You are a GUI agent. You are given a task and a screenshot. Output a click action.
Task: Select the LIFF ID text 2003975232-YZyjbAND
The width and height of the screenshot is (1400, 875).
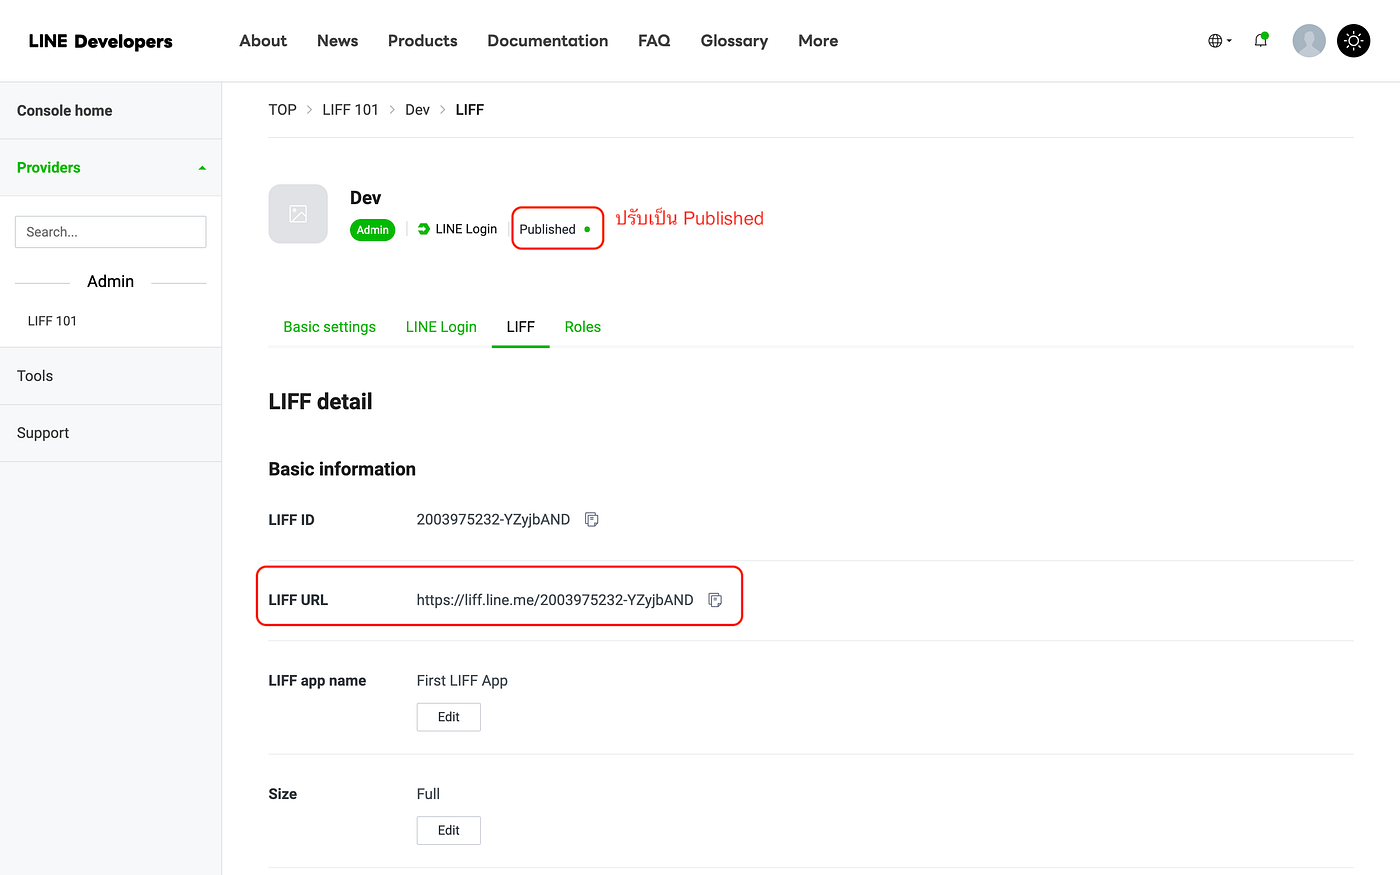493,520
